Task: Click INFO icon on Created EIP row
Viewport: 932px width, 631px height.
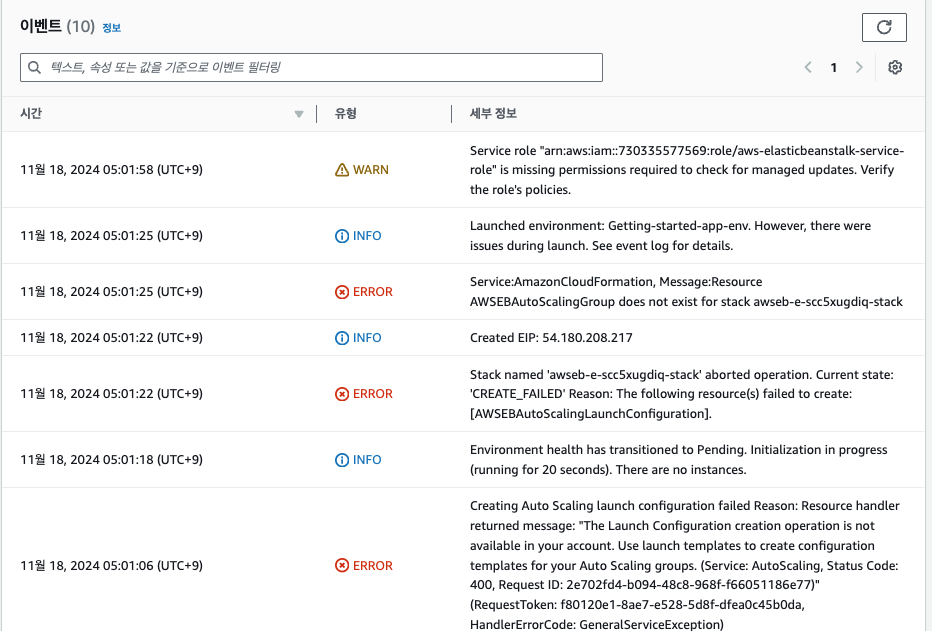Action: click(342, 337)
